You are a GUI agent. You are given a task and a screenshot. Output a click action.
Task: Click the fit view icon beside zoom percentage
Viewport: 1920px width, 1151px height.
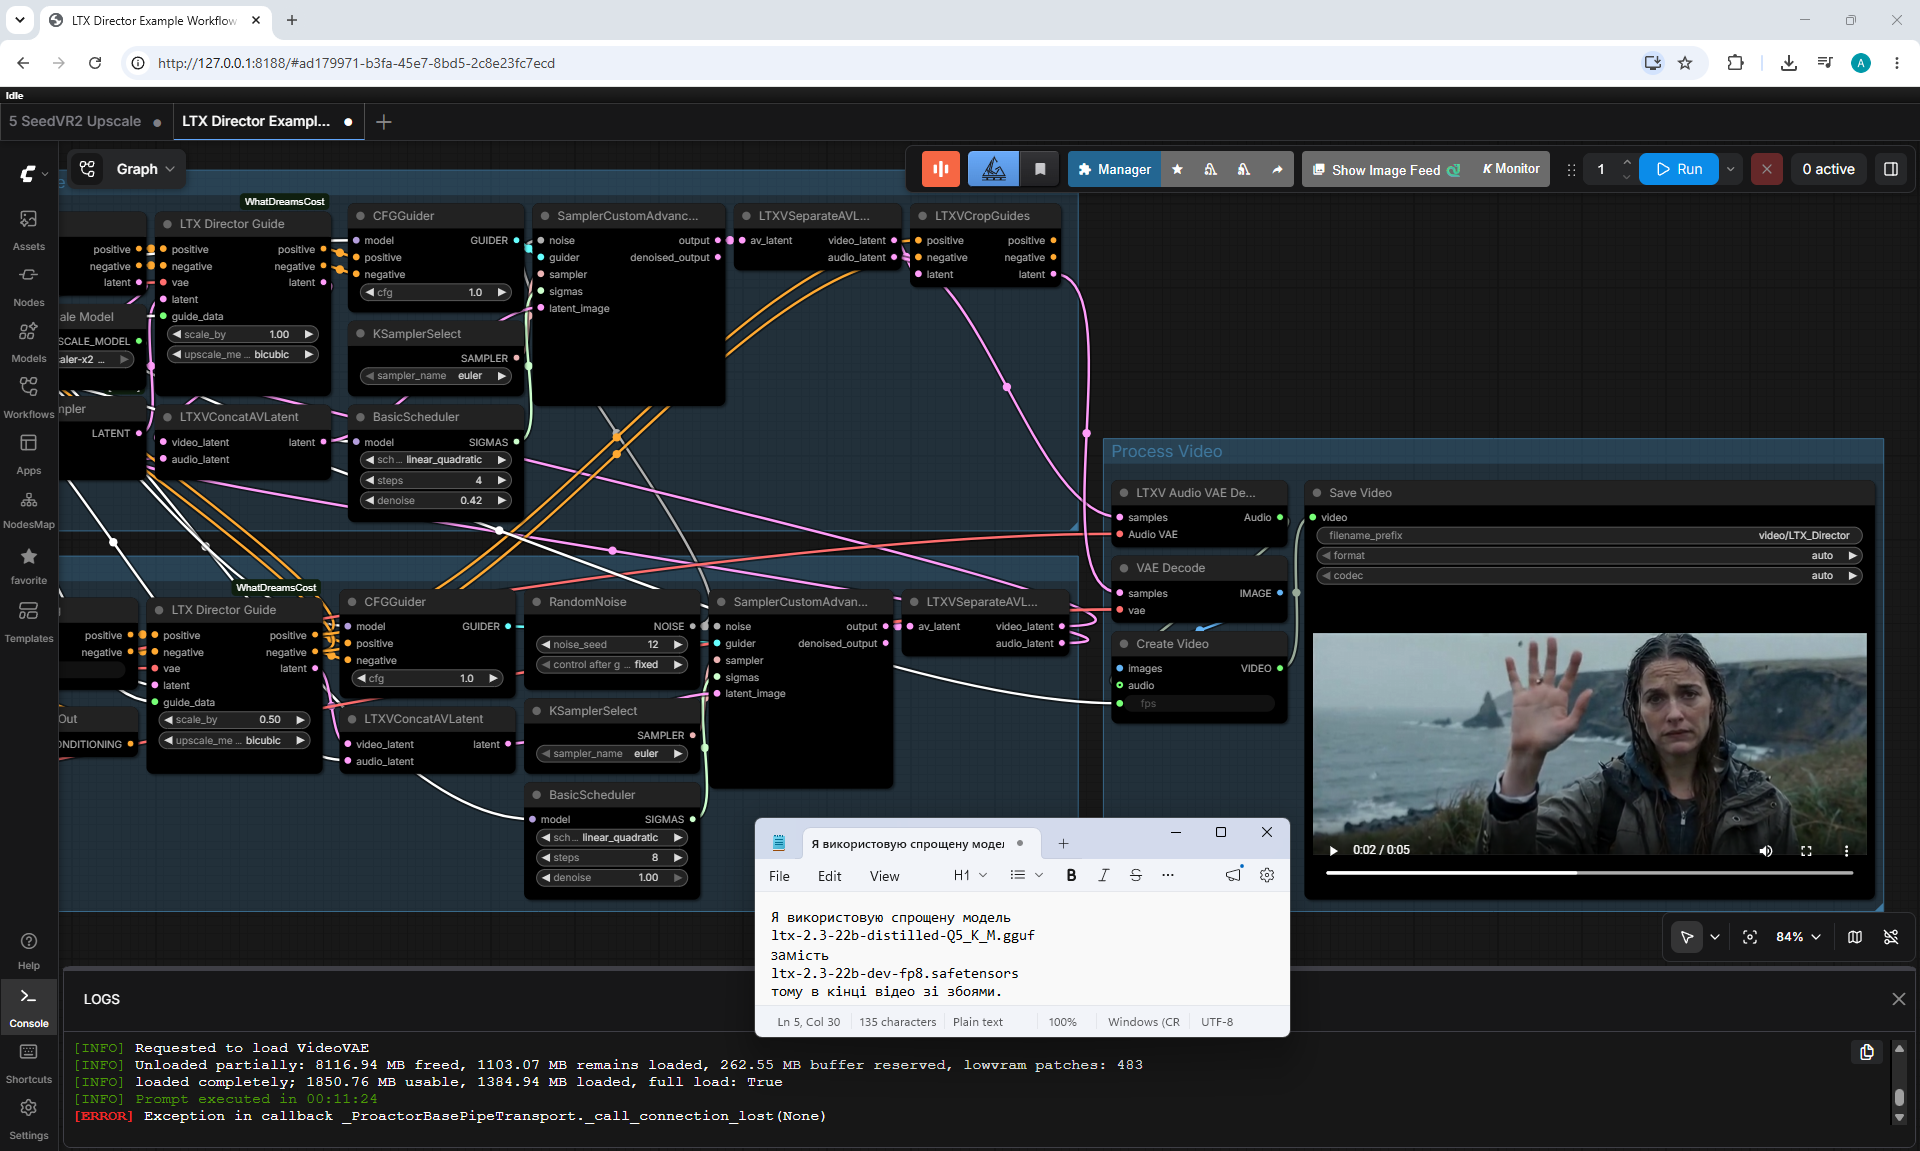[1750, 937]
